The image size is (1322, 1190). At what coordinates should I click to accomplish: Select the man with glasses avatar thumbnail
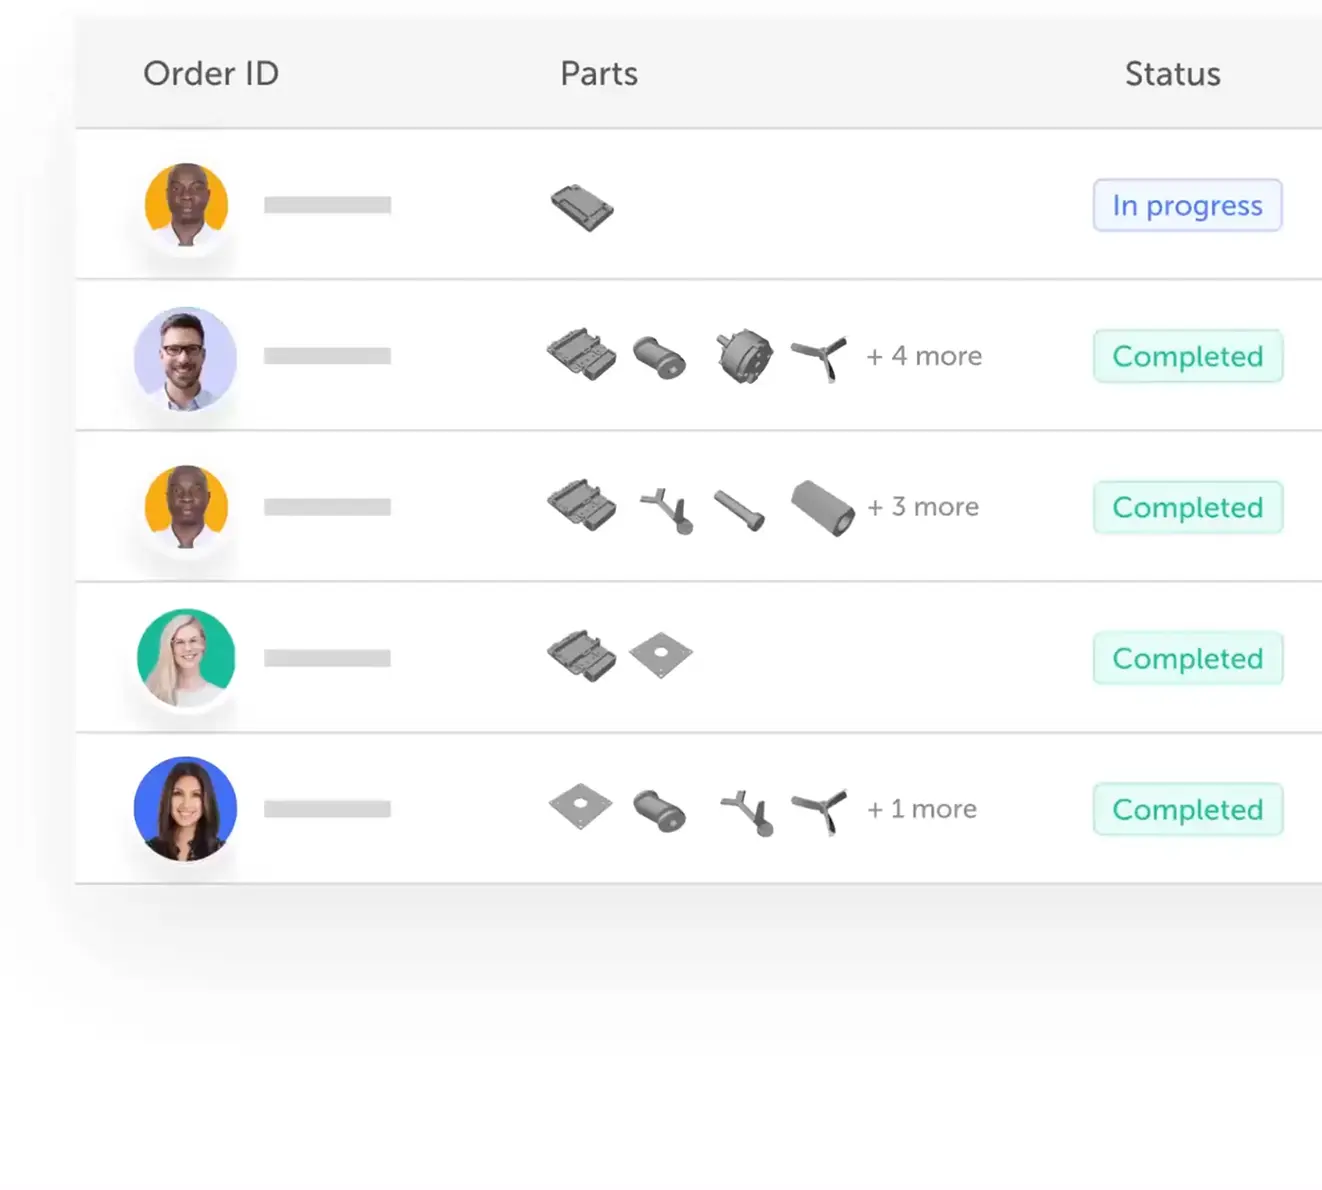pyautogui.click(x=185, y=356)
